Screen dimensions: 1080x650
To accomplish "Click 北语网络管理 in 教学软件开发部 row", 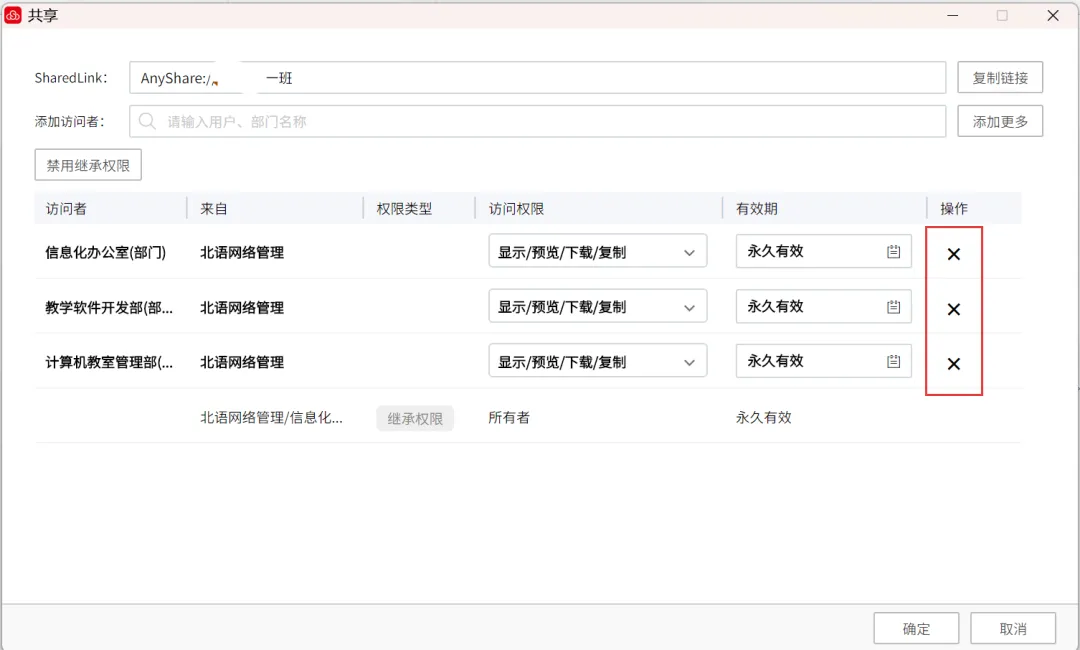I will coord(242,308).
